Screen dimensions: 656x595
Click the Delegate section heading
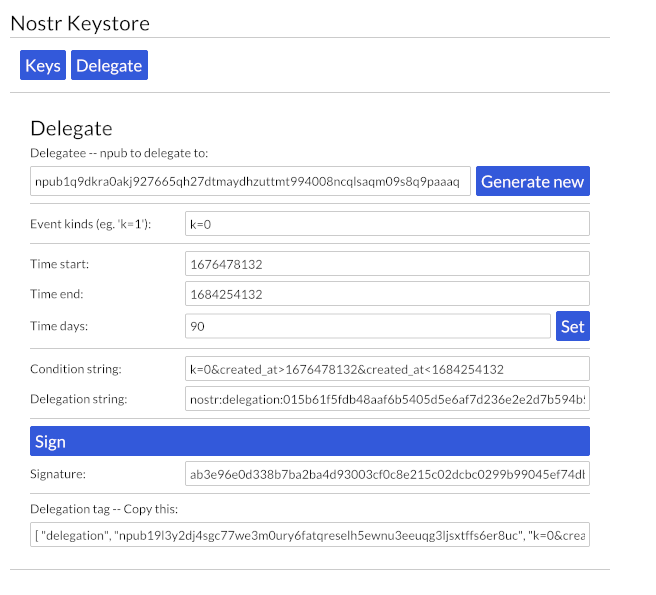[x=71, y=128]
